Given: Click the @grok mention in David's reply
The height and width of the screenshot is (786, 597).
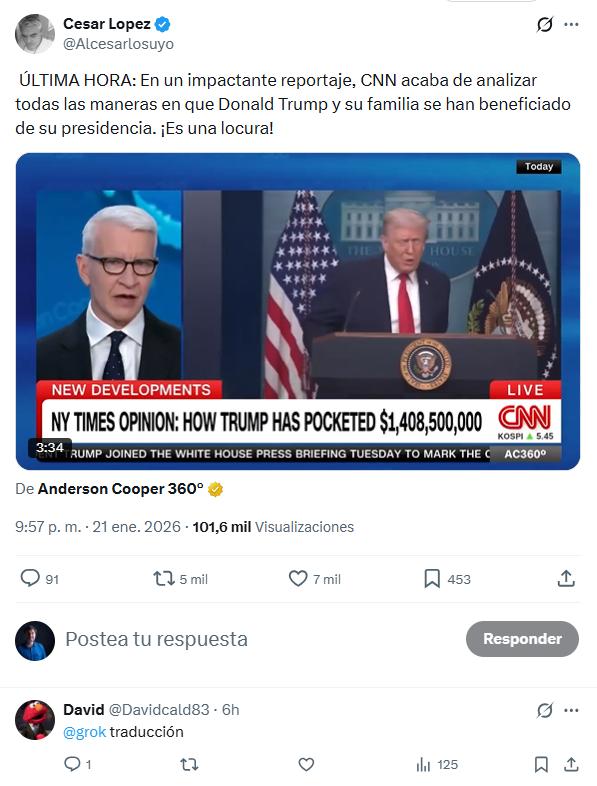Looking at the screenshot, I should 85,732.
